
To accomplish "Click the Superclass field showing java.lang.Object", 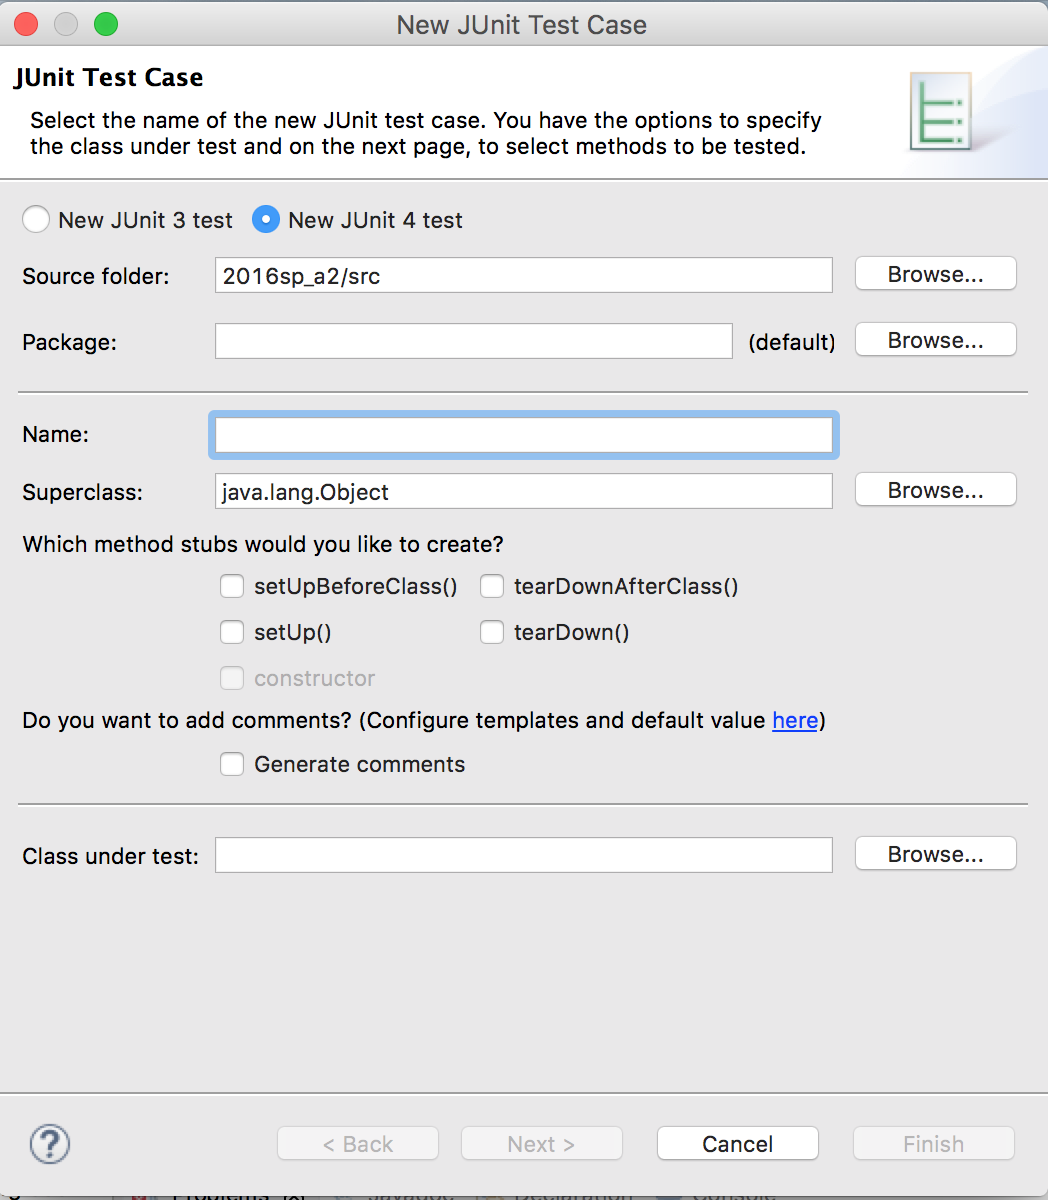I will tap(523, 491).
